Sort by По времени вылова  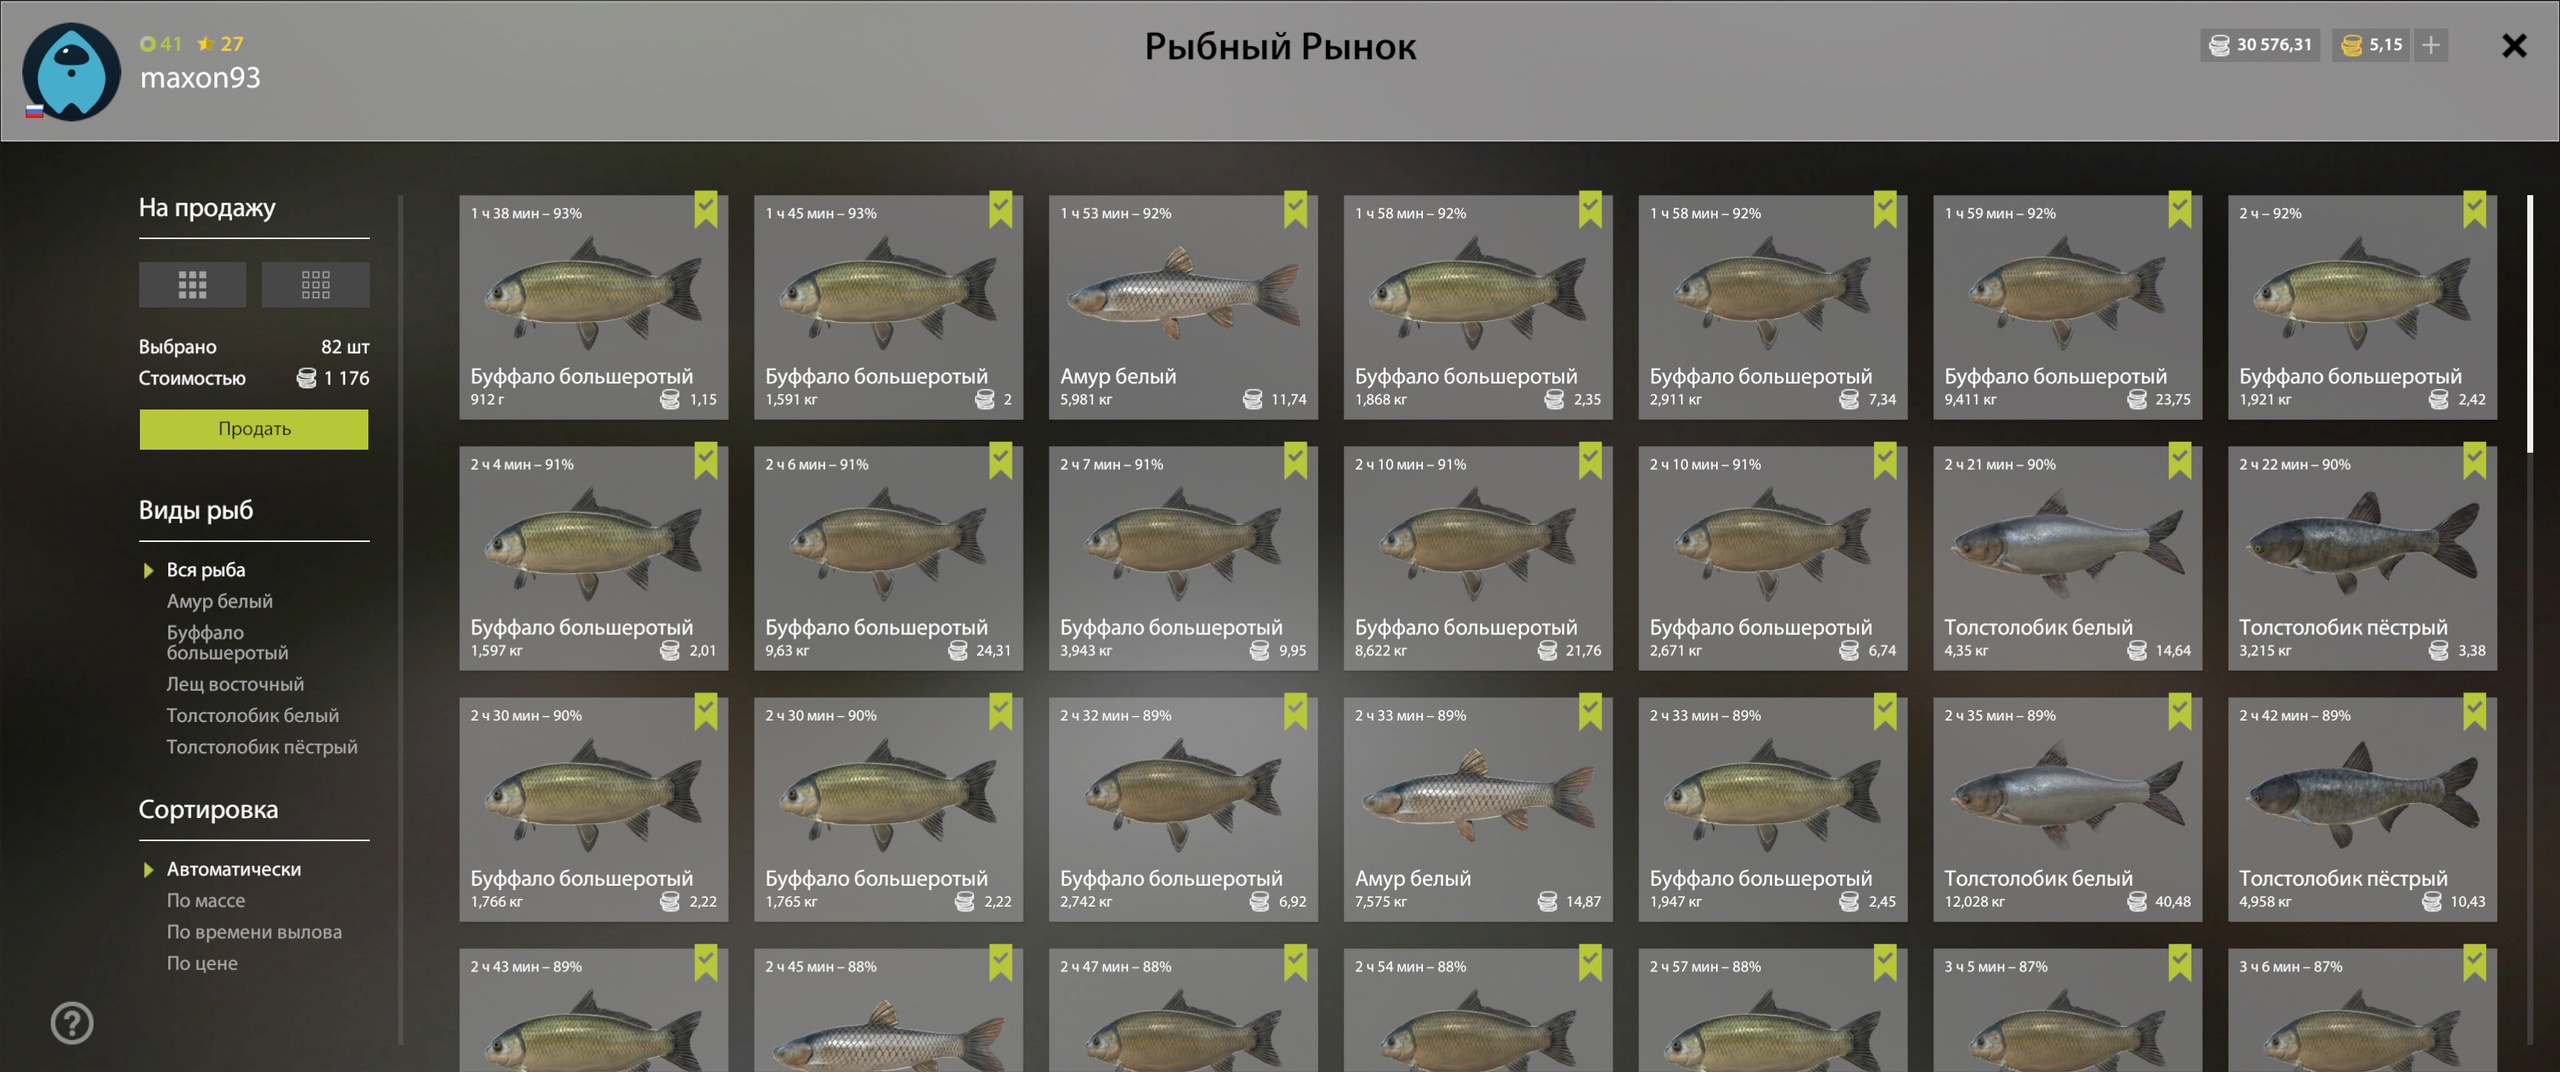click(254, 932)
